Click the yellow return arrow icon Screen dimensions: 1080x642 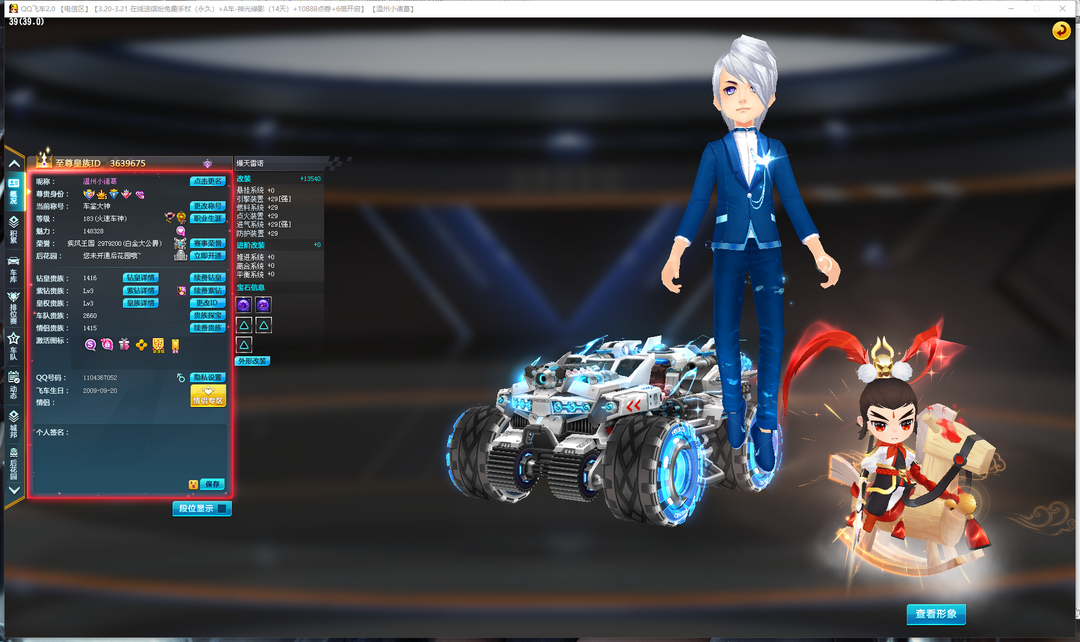[1061, 30]
